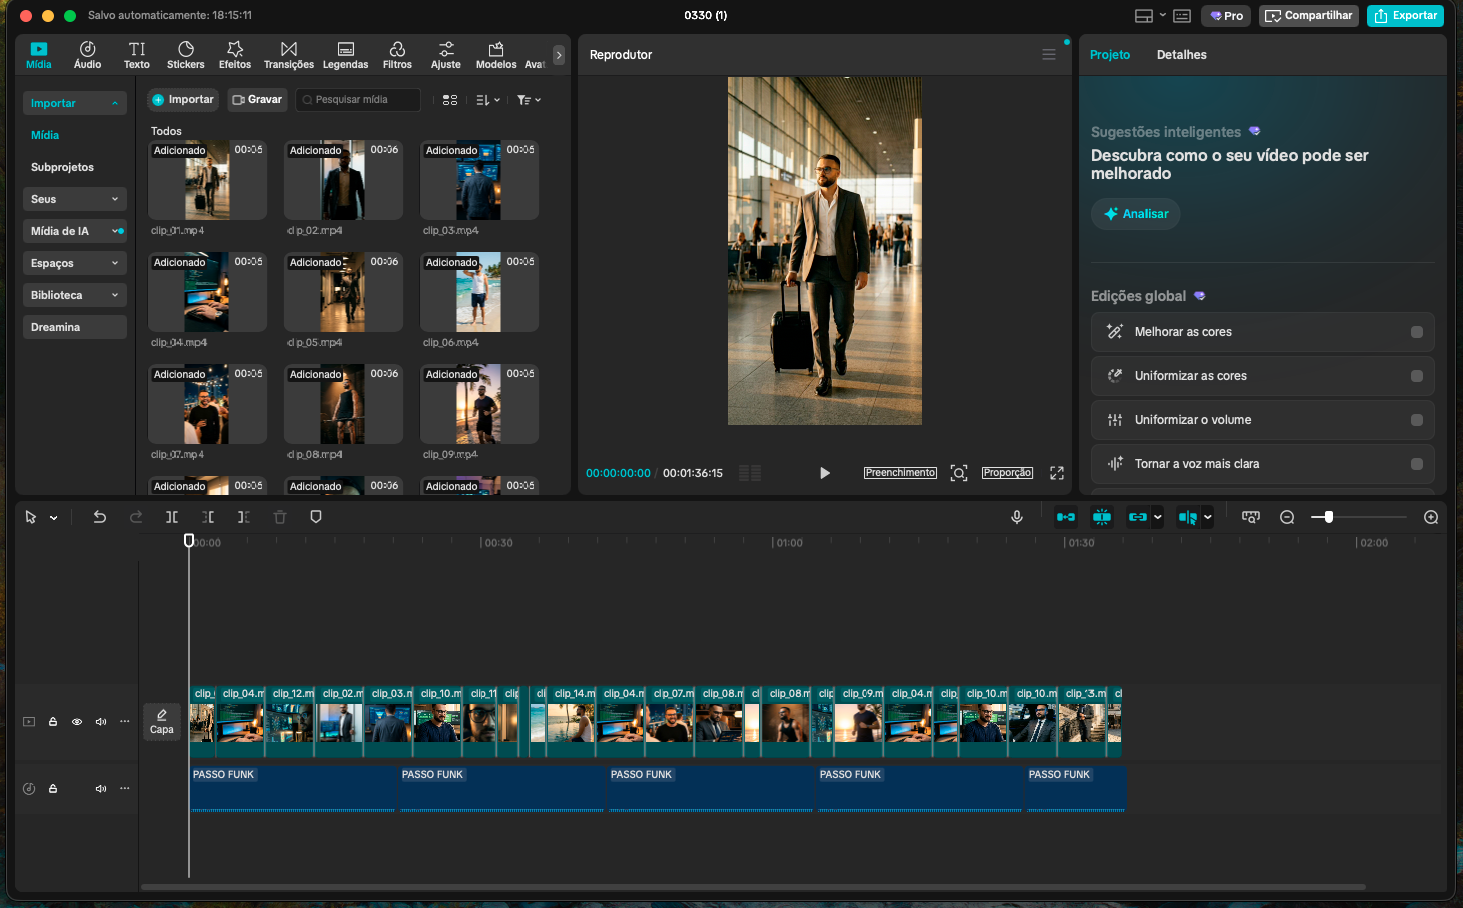1463x908 pixels.
Task: Open the Mídia de IA sidebar section
Action: (x=74, y=230)
